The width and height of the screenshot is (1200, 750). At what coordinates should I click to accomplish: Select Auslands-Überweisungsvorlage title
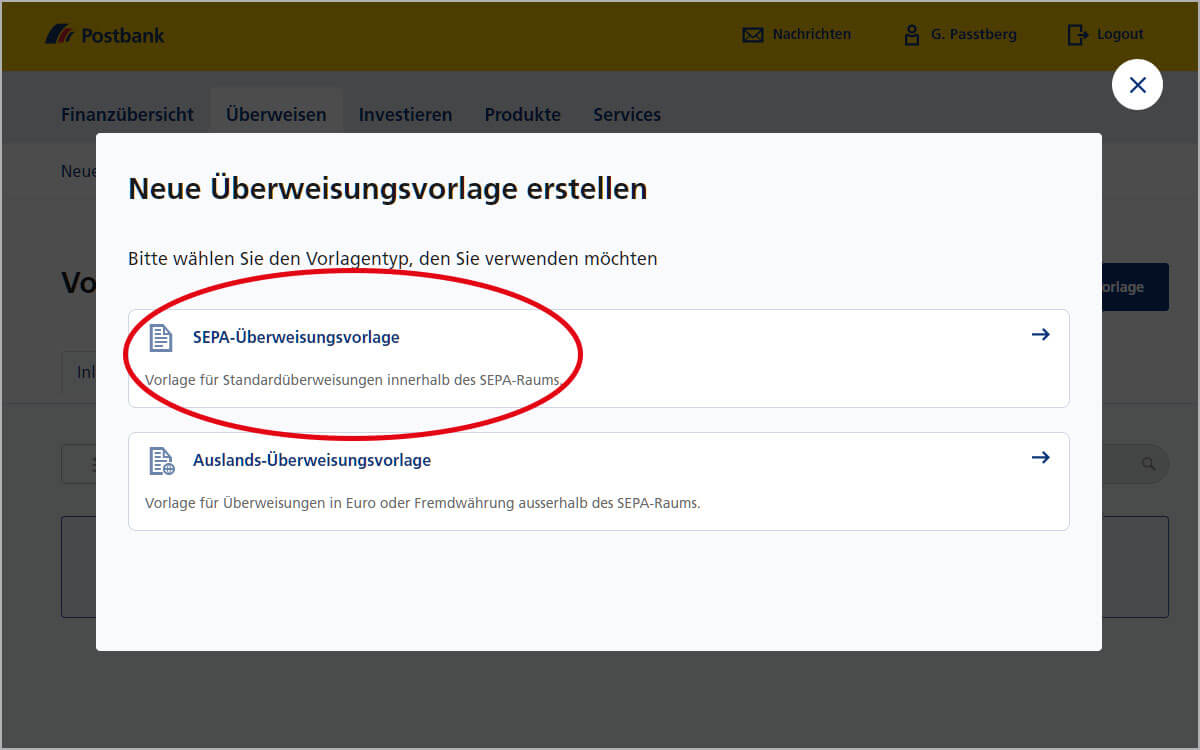[x=312, y=461]
